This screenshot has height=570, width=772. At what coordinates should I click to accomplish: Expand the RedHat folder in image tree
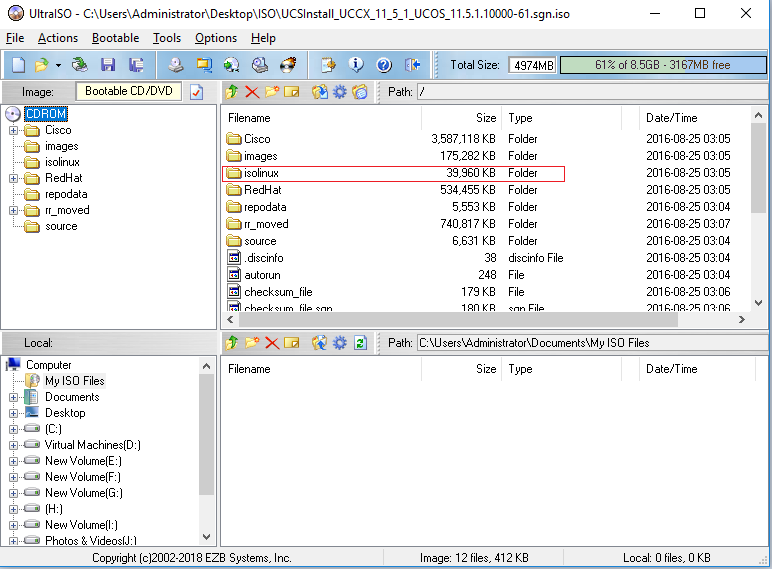13,178
